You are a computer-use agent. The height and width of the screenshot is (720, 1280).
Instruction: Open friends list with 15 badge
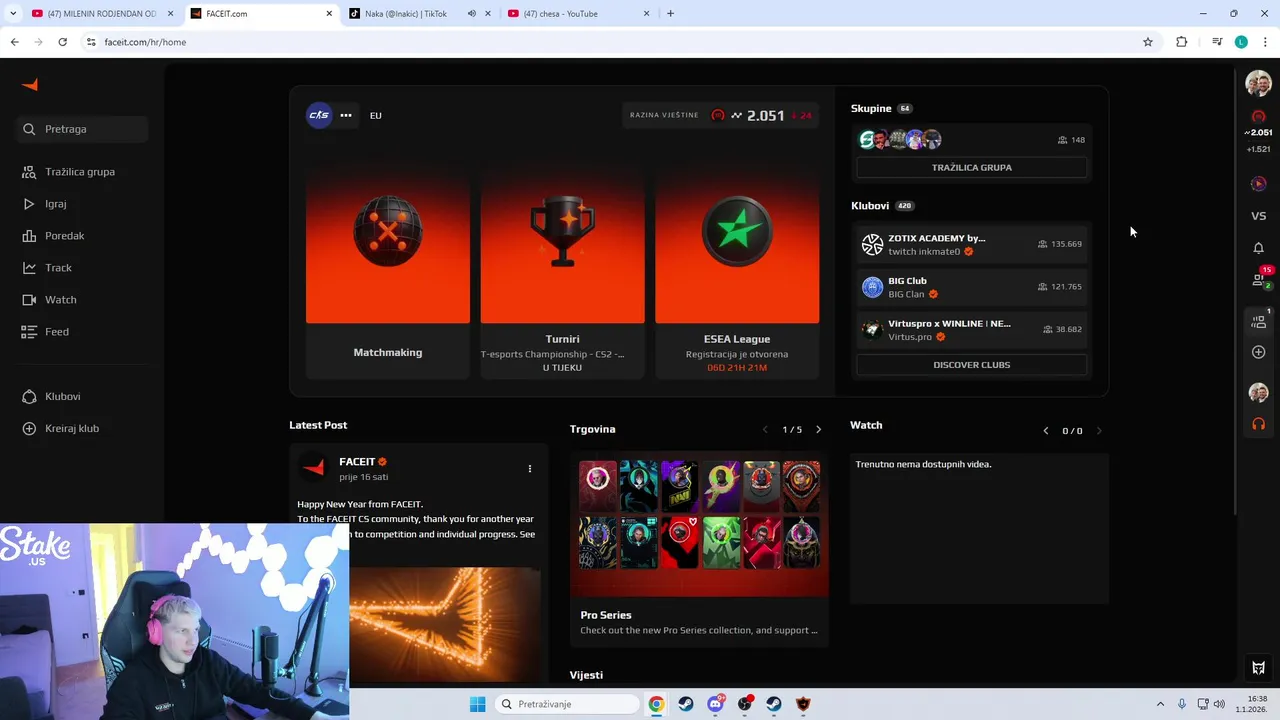tap(1260, 279)
